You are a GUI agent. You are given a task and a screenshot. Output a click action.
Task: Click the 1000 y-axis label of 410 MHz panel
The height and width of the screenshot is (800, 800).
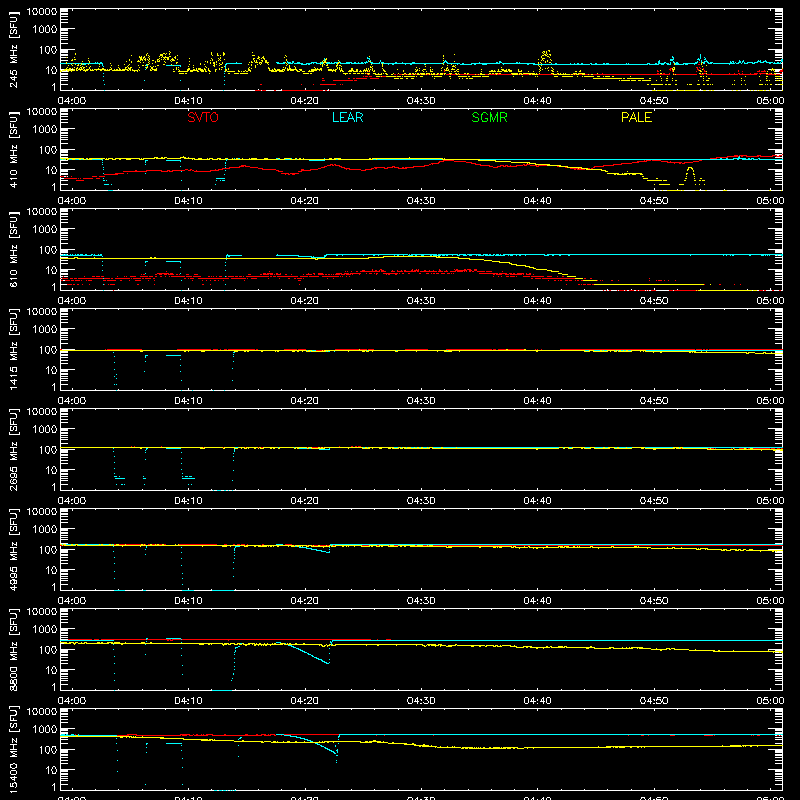coord(45,129)
